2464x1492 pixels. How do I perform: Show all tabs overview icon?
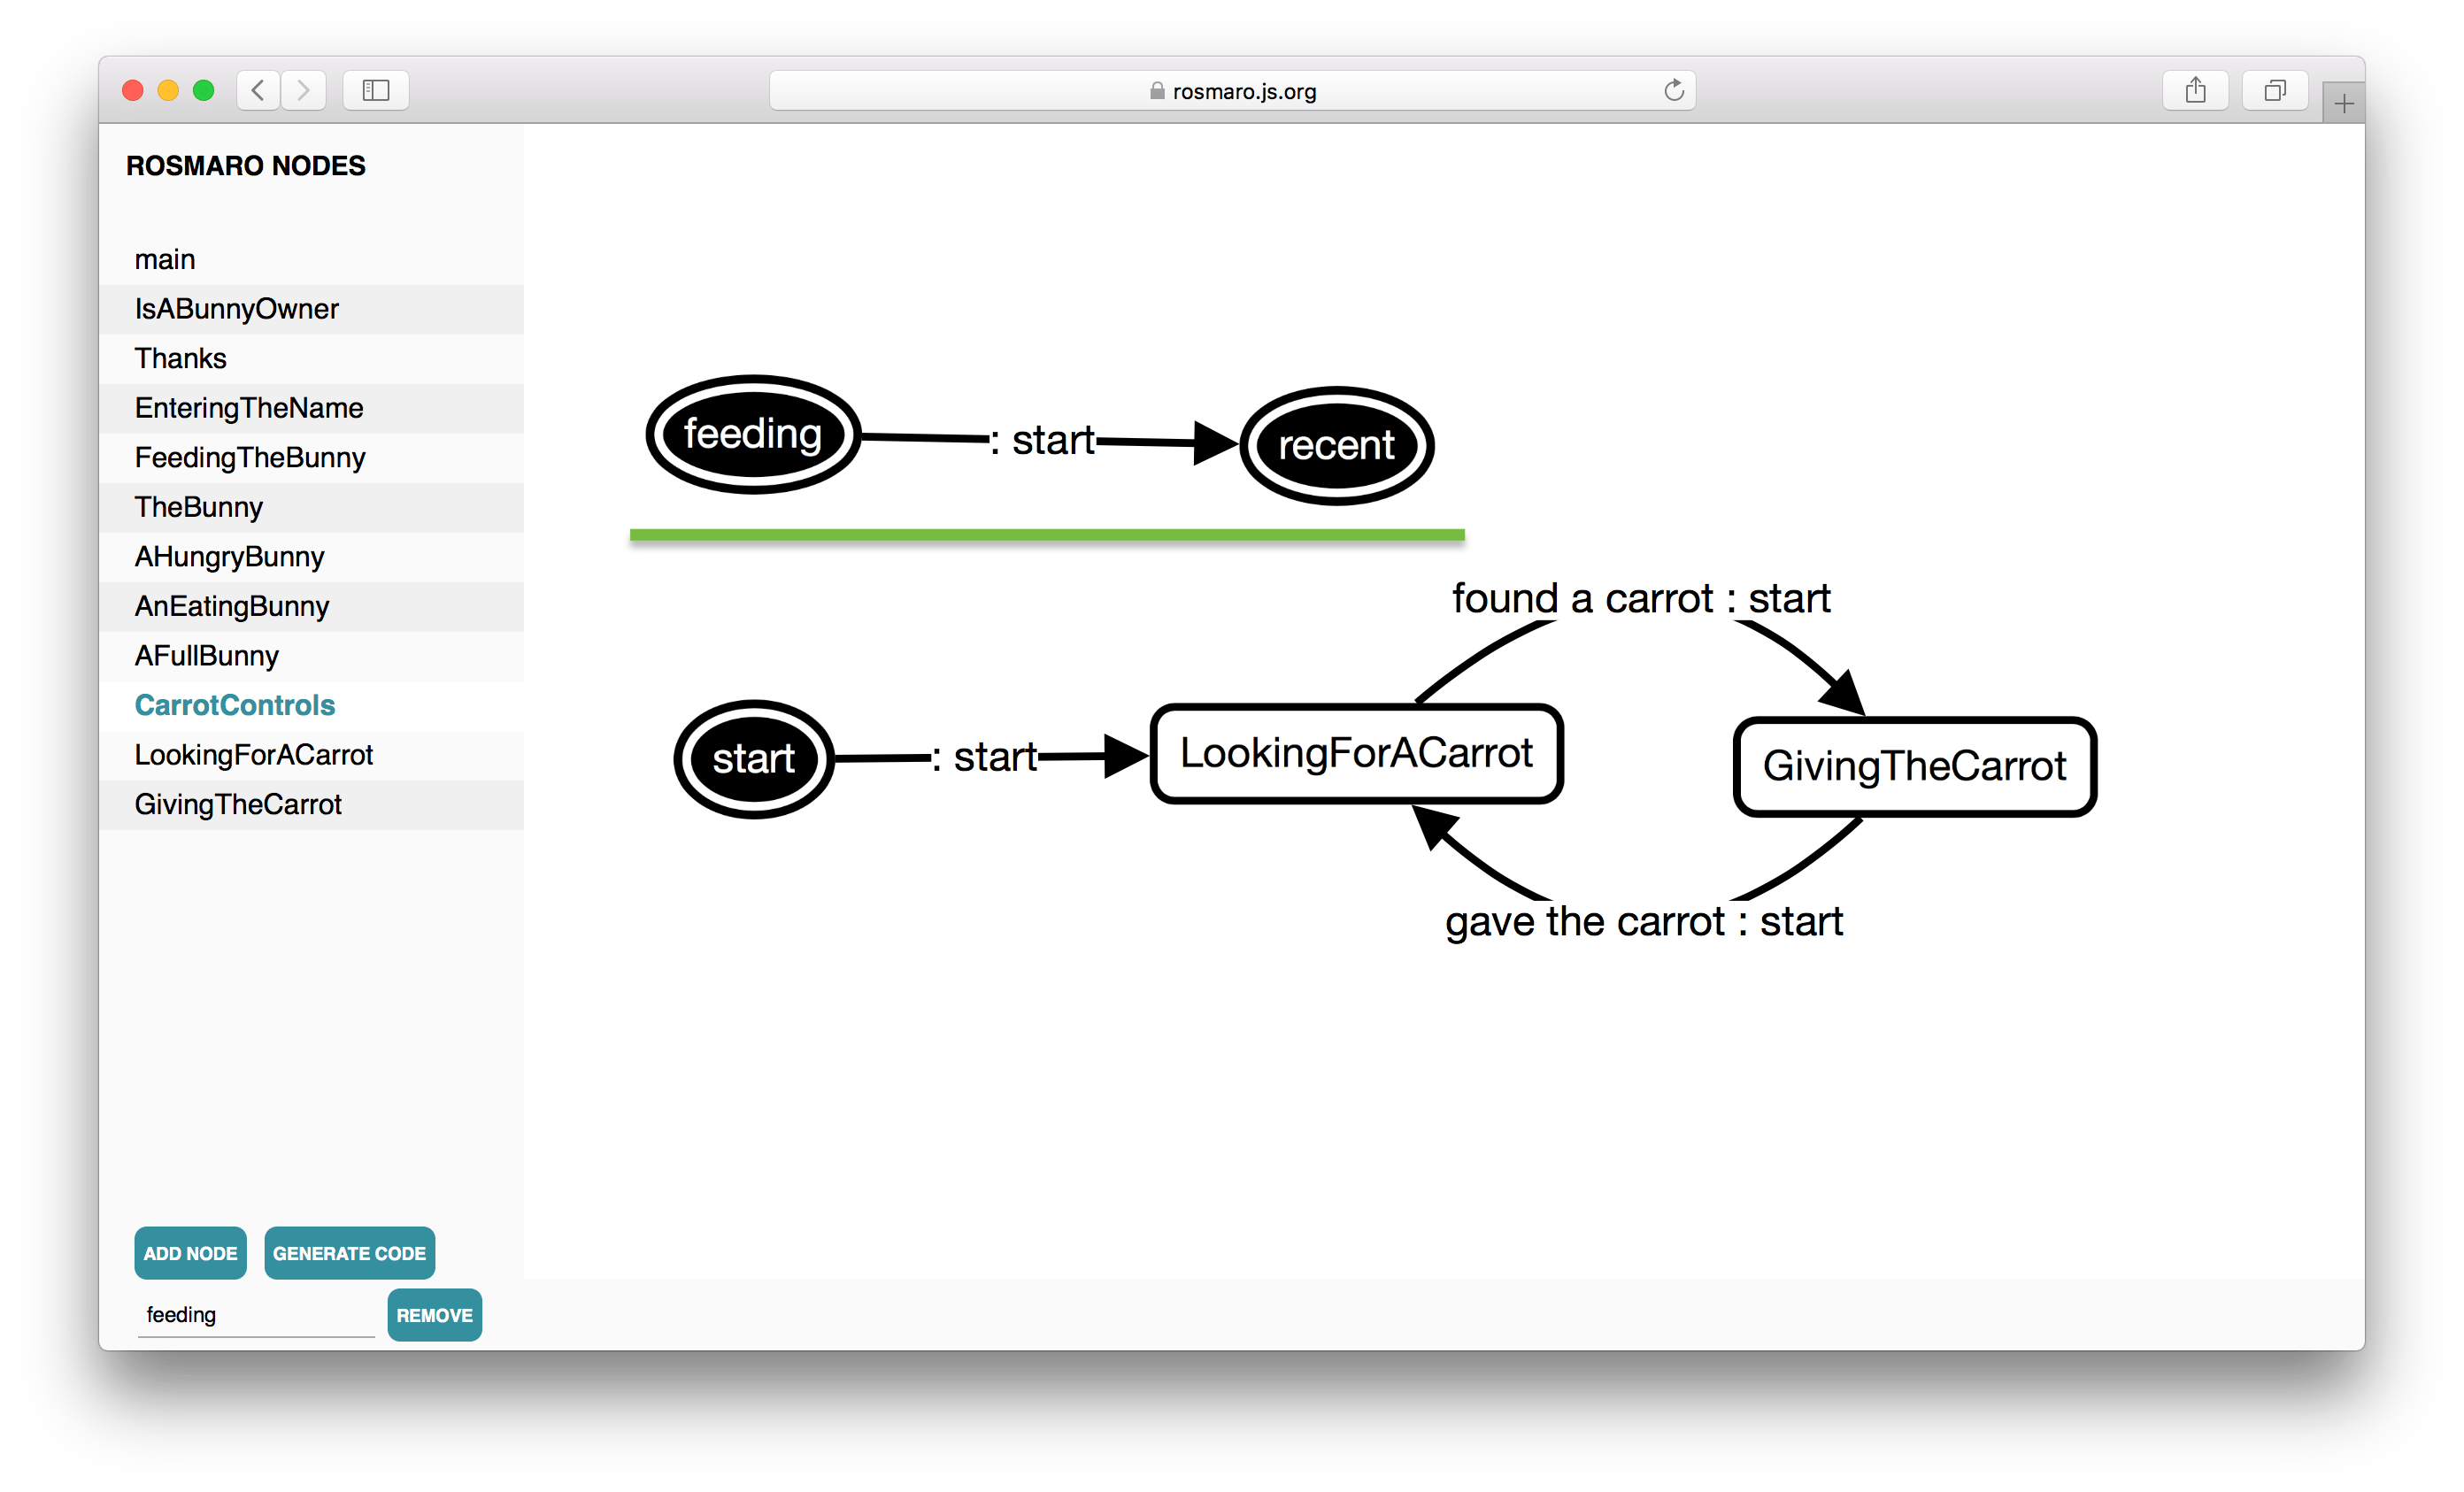point(2274,90)
